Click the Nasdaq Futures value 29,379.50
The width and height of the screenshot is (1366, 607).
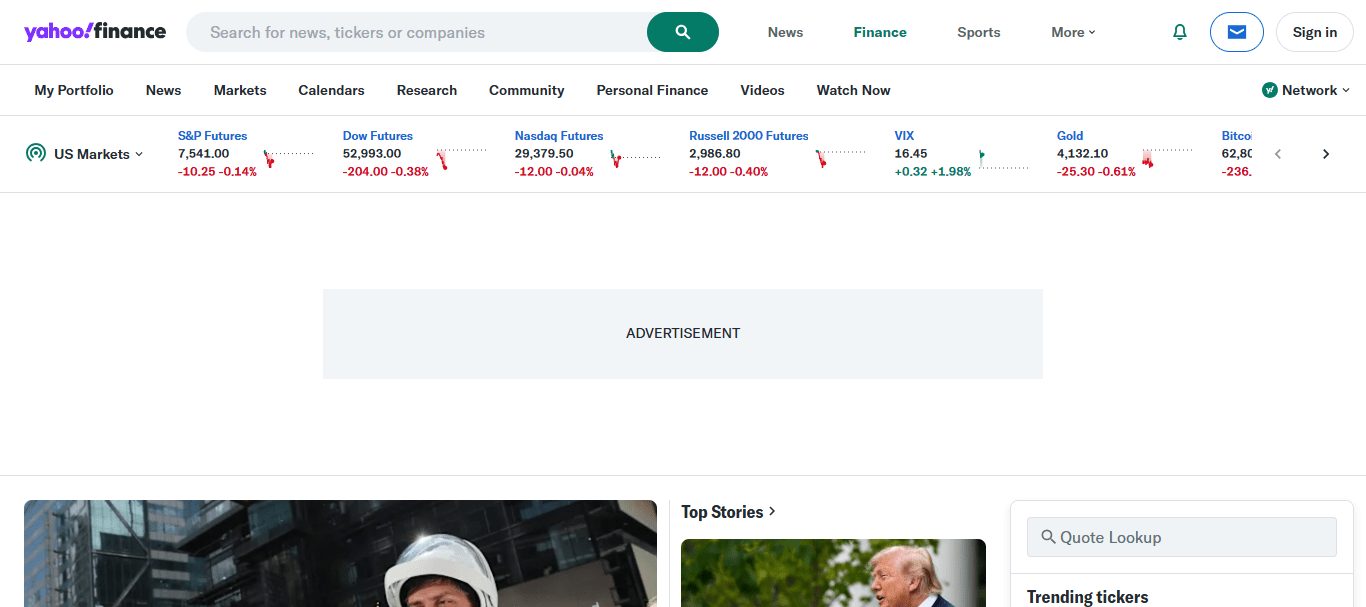coord(544,154)
